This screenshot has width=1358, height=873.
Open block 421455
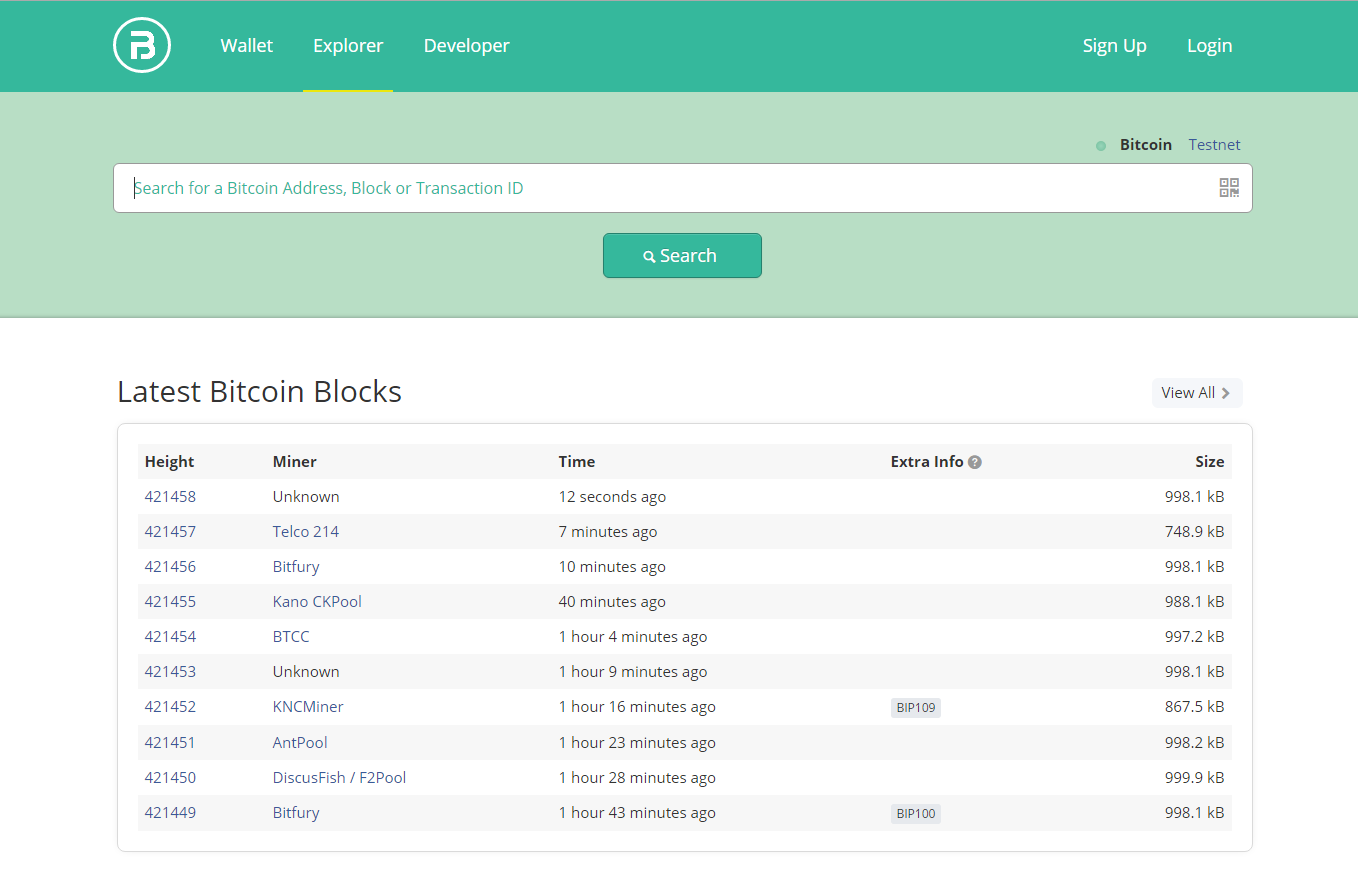[170, 602]
